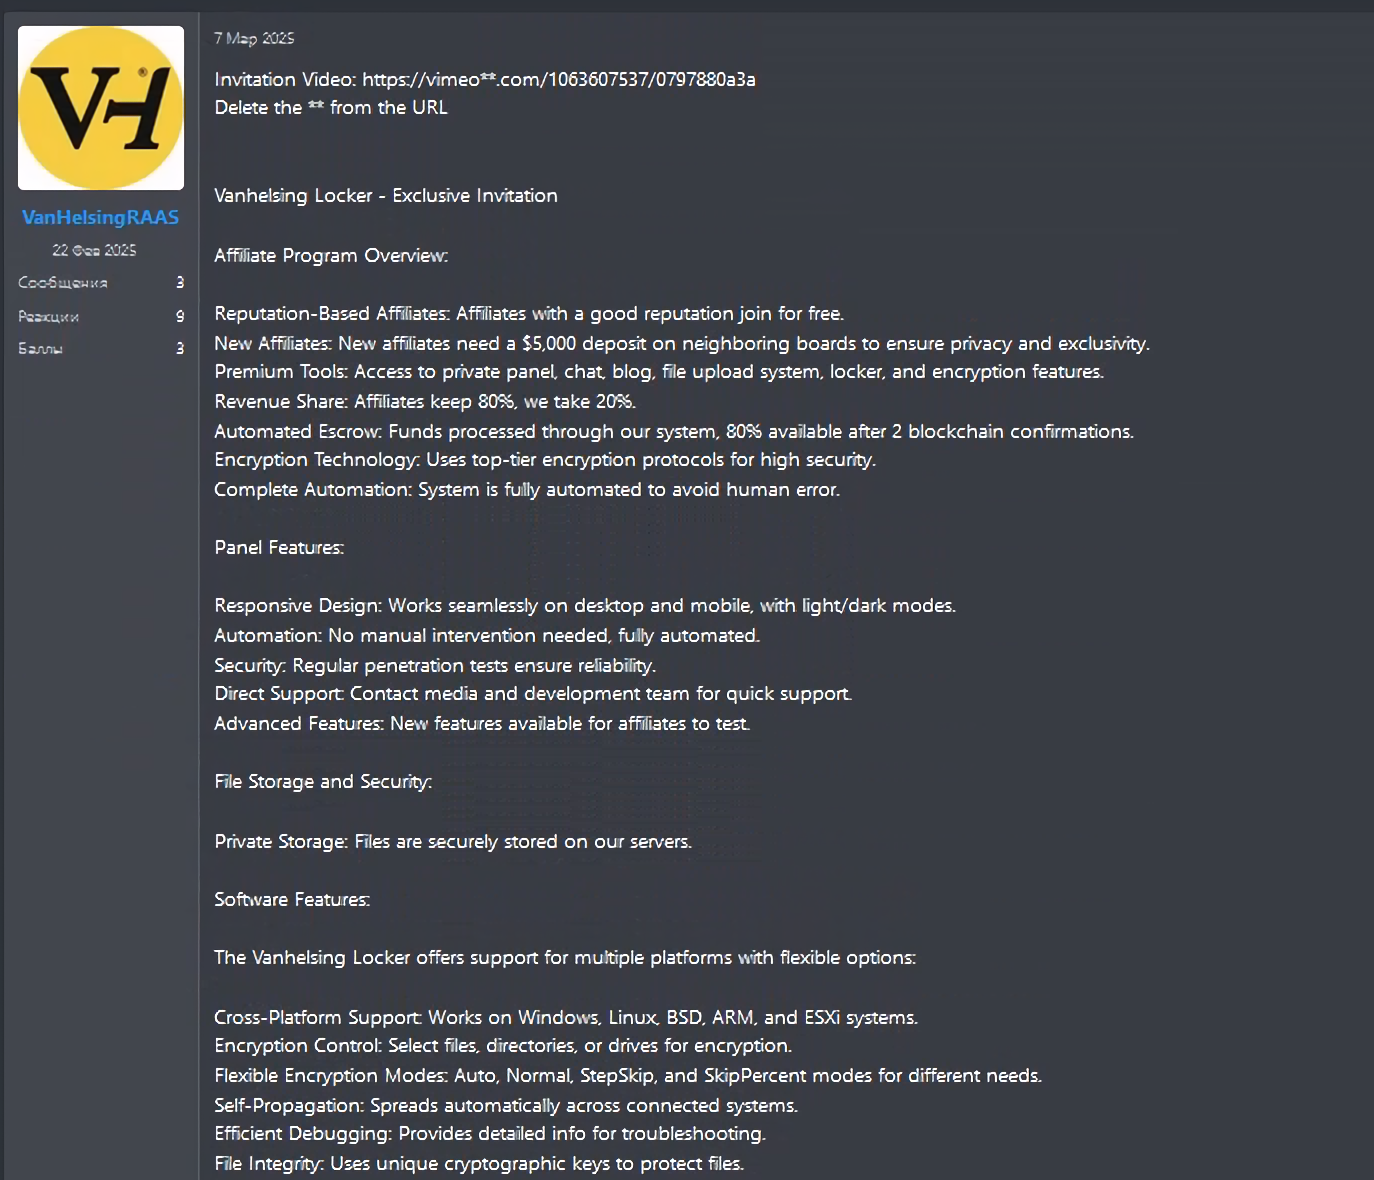Open the VanHelsingRAAS username profile link
Screen dimensions: 1374x1180
point(100,217)
